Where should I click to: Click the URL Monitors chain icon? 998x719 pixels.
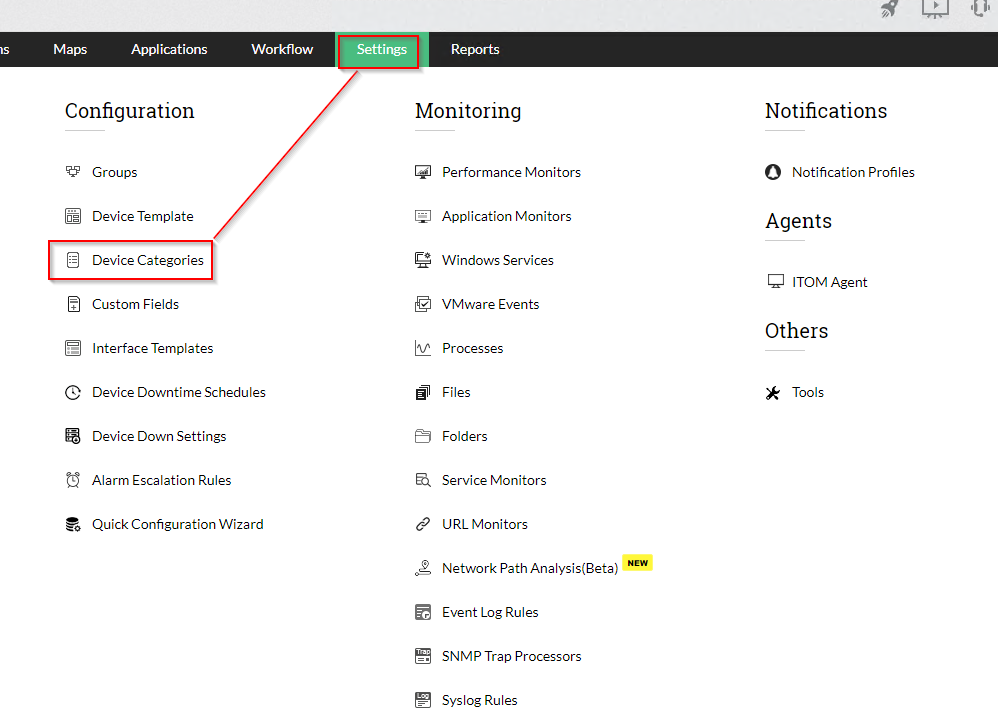tap(423, 524)
